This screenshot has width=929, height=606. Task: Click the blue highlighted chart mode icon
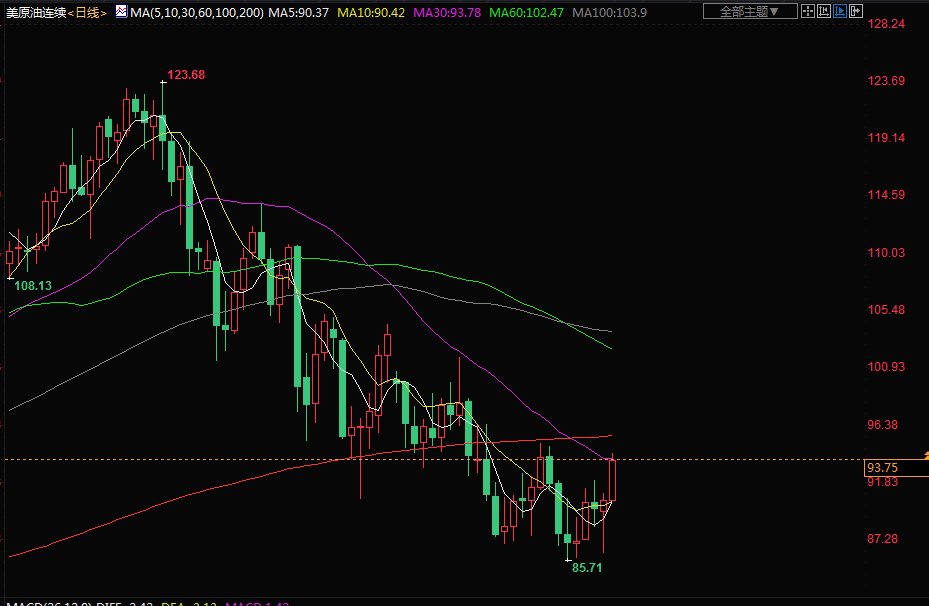pyautogui.click(x=840, y=11)
